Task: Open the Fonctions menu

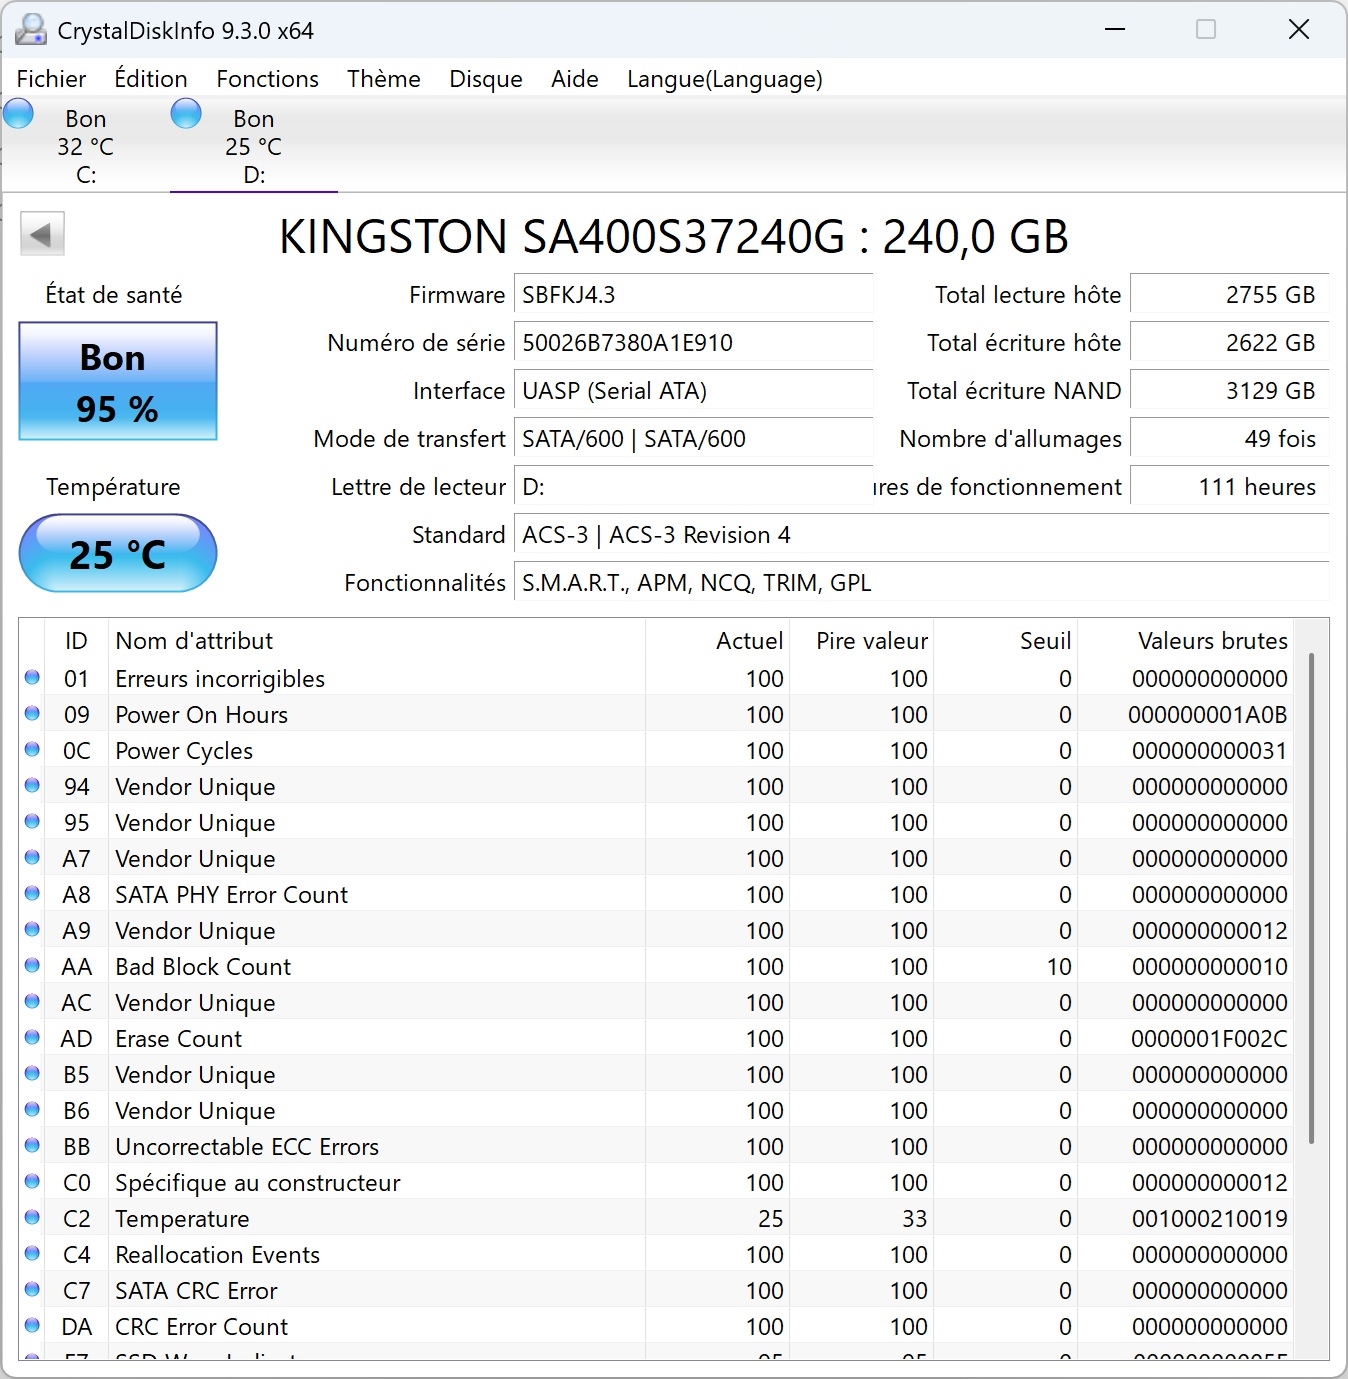Action: 268,79
